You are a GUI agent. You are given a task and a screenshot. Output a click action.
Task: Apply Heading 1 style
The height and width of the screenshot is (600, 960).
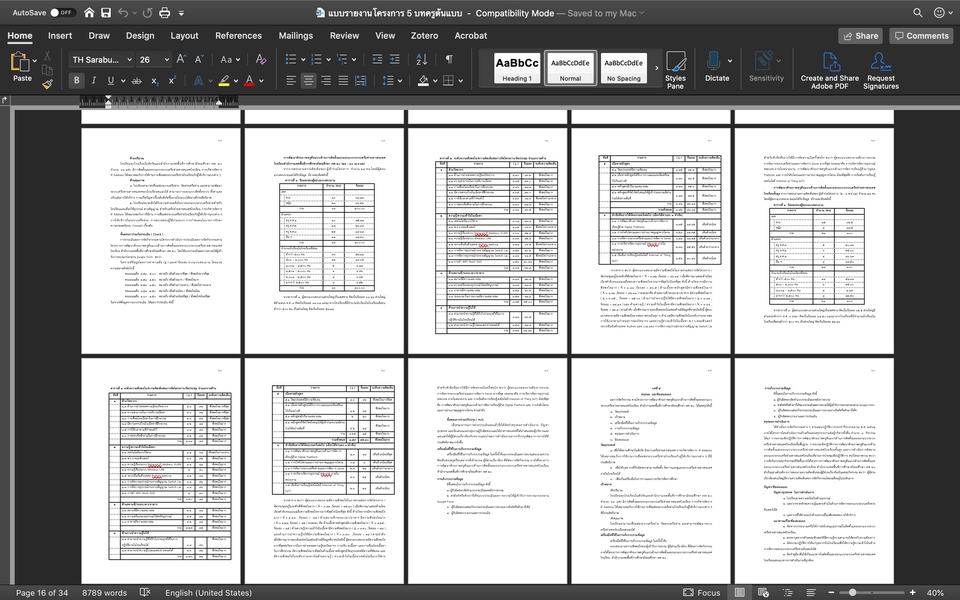pos(517,67)
